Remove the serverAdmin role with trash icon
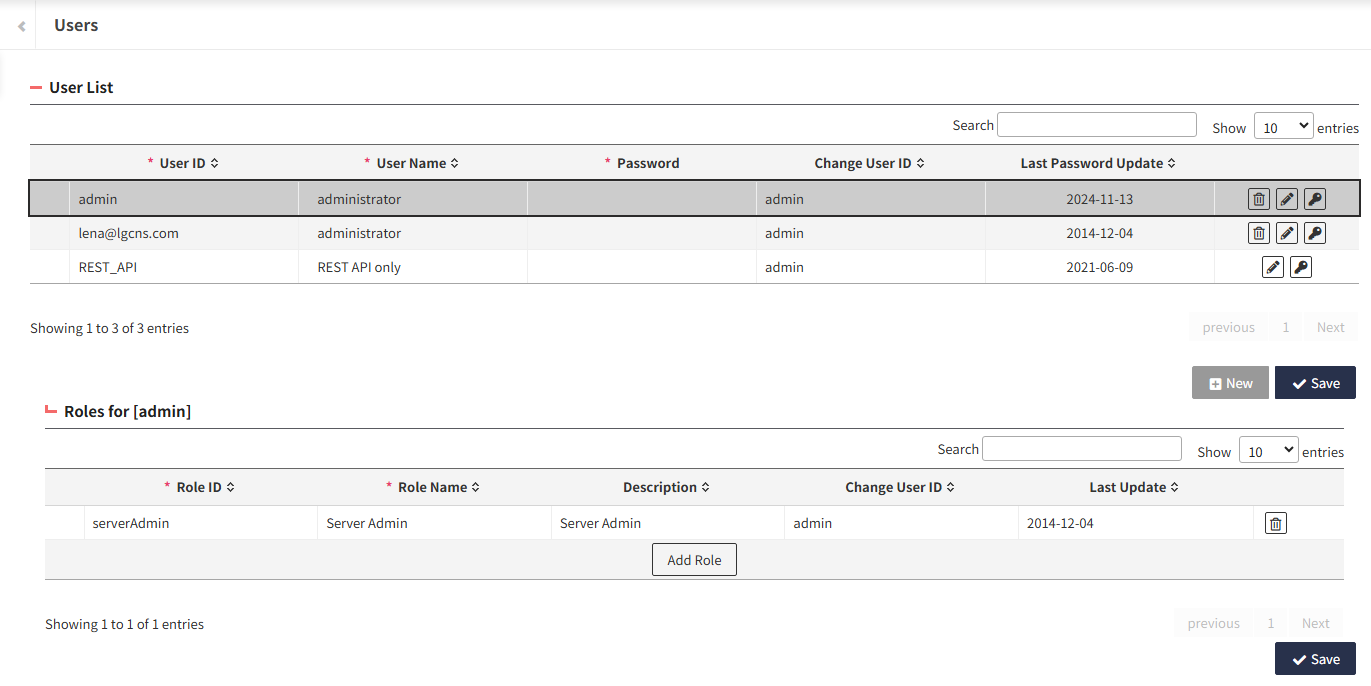 point(1275,523)
